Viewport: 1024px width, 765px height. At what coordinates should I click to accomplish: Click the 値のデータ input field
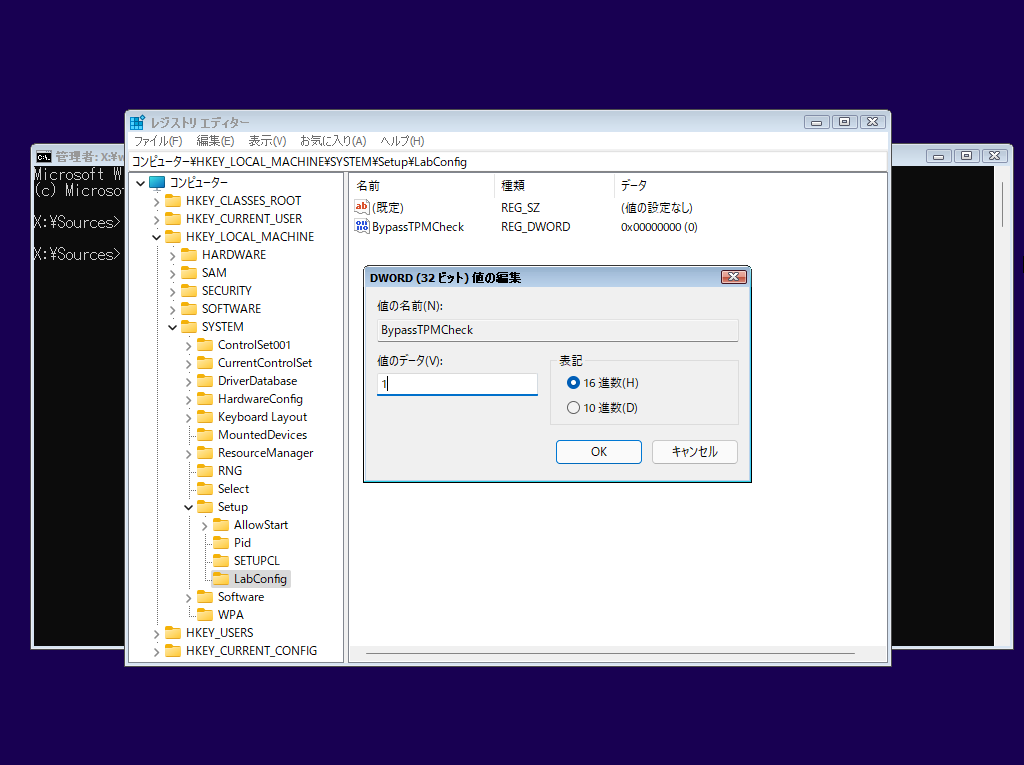(457, 384)
